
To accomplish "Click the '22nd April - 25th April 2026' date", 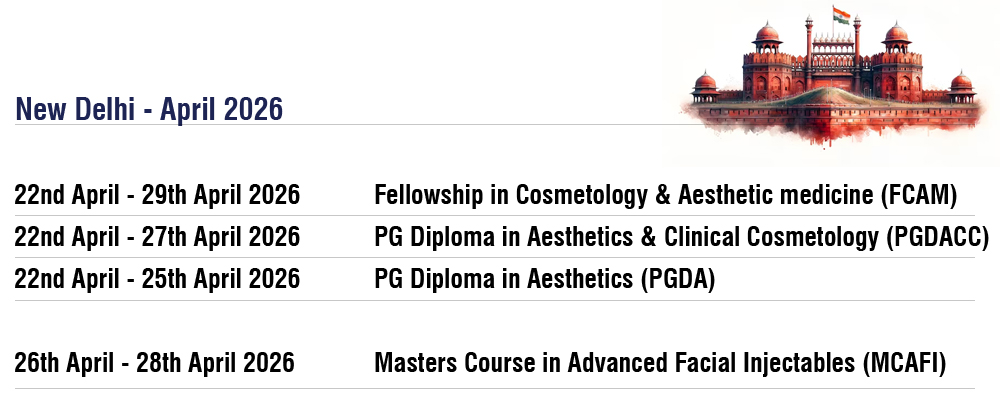I will (157, 279).
